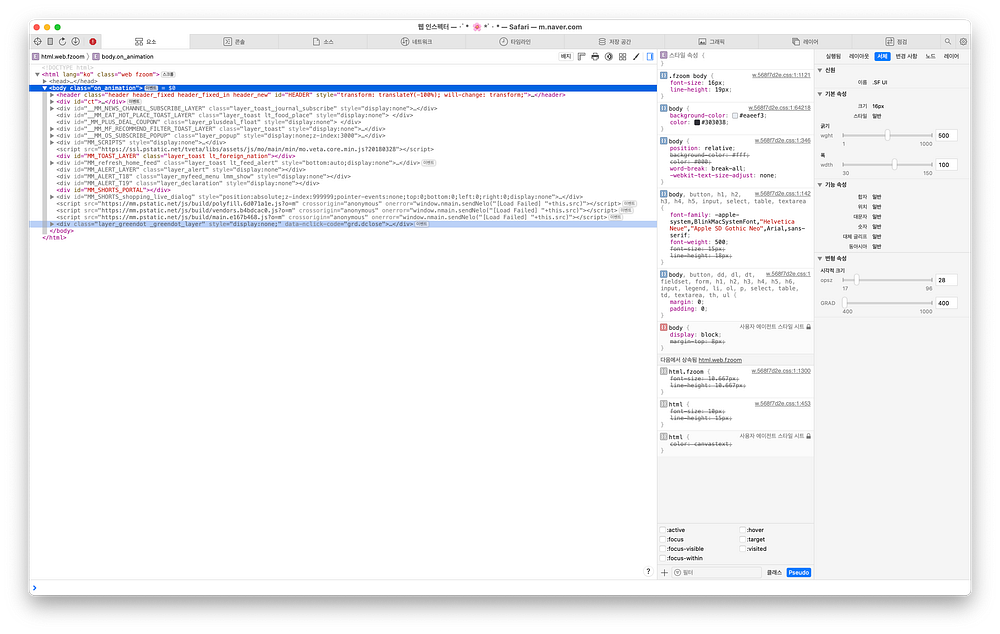Open the 그래픽 Graphics tab
This screenshot has width=1000, height=634.
click(711, 41)
